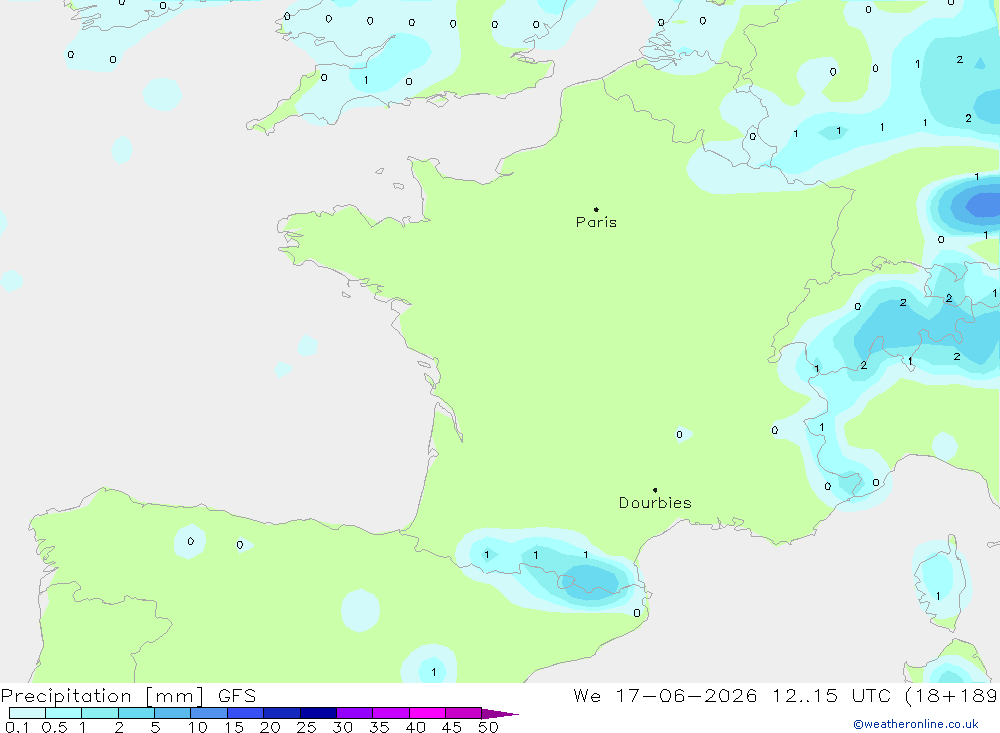Click the '1' rainfall value on Corsica
Image resolution: width=1000 pixels, height=733 pixels.
pos(938,596)
